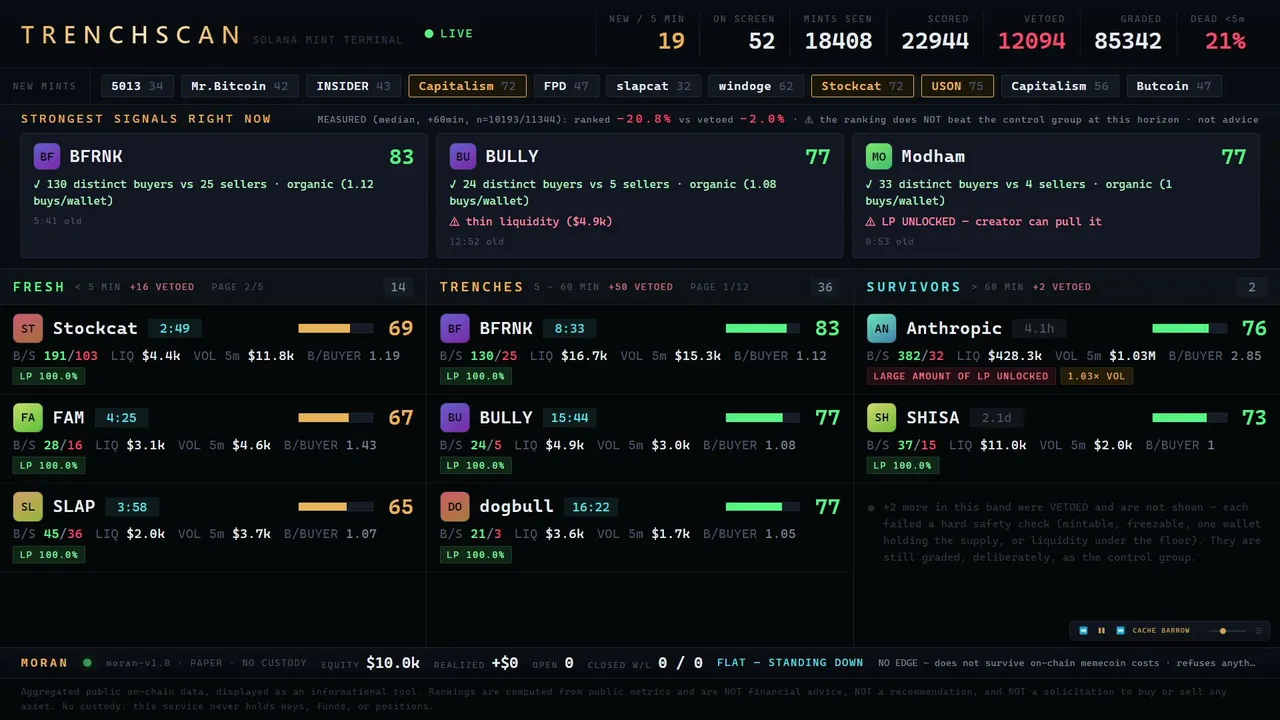Click the TRENCHSCAN logo title
This screenshot has width=1280, height=720.
130,35
